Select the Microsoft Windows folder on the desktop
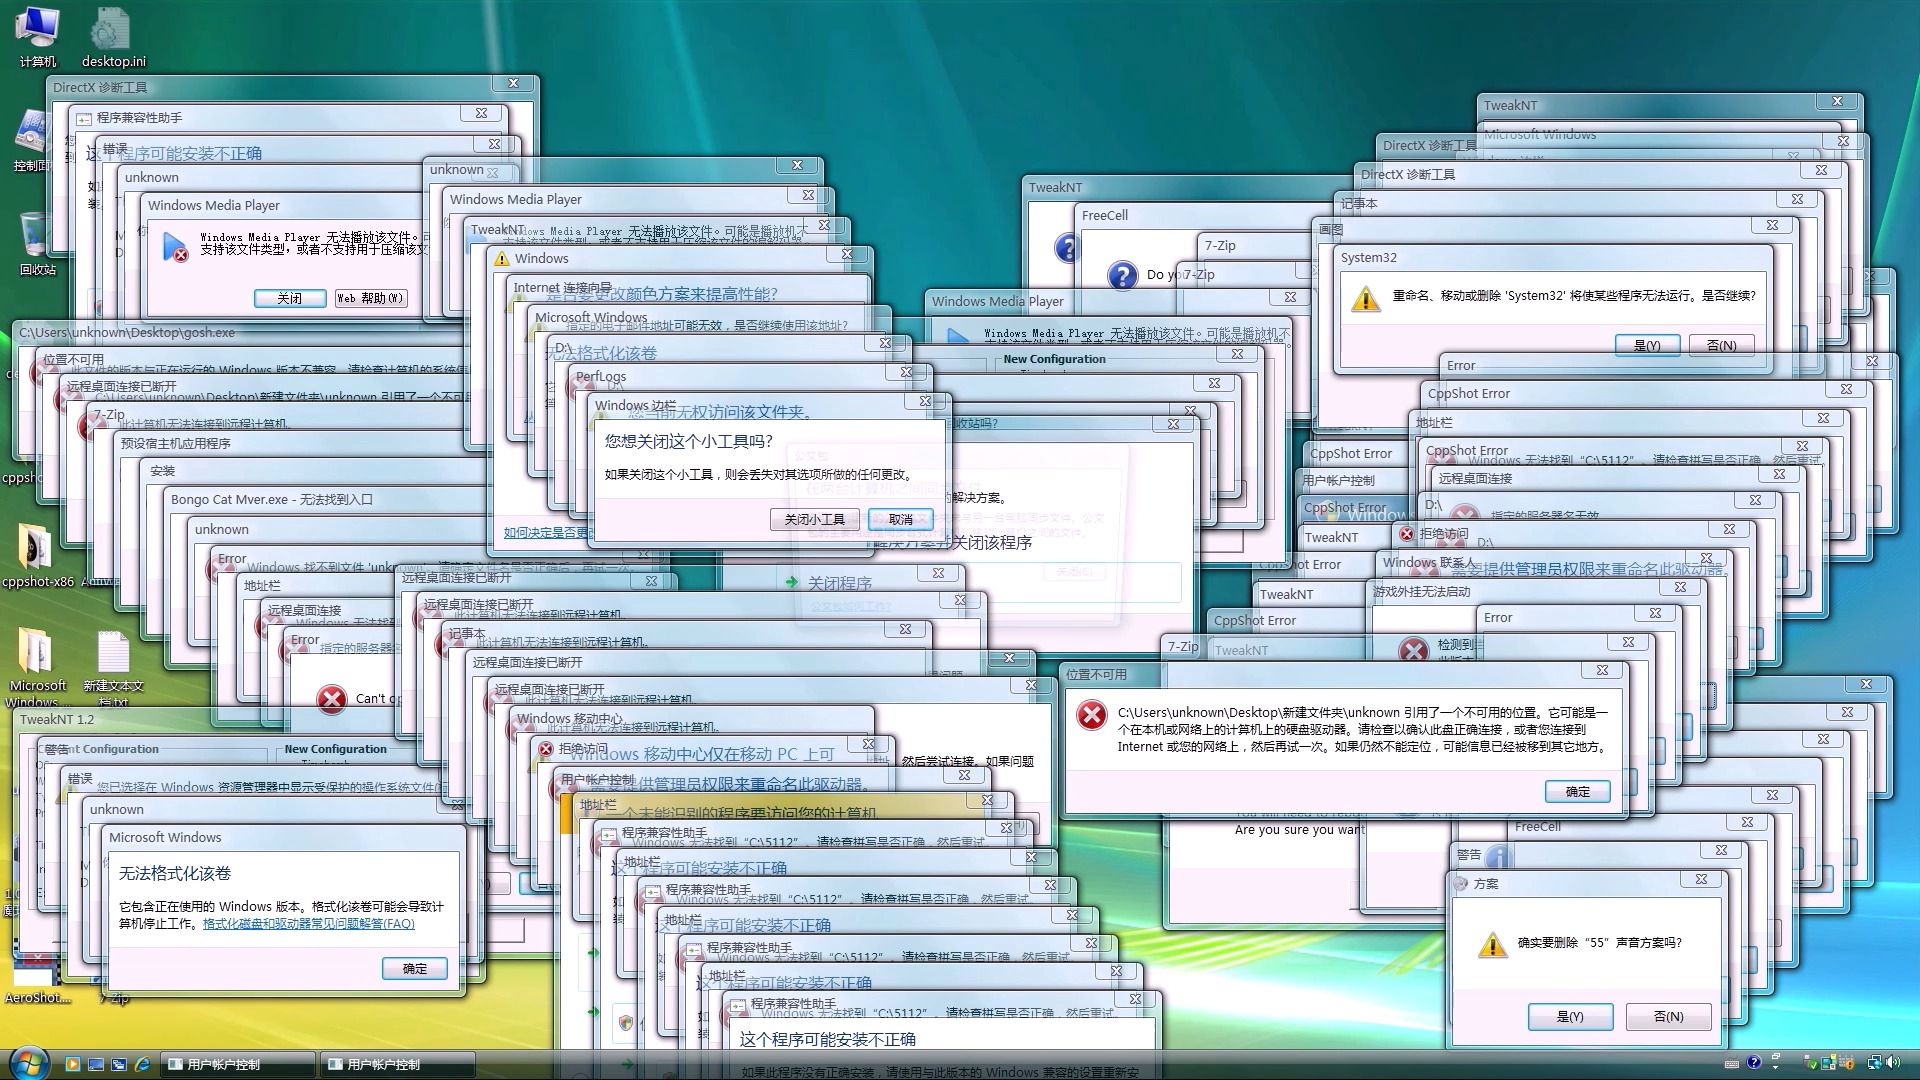1920x1080 pixels. tap(37, 667)
